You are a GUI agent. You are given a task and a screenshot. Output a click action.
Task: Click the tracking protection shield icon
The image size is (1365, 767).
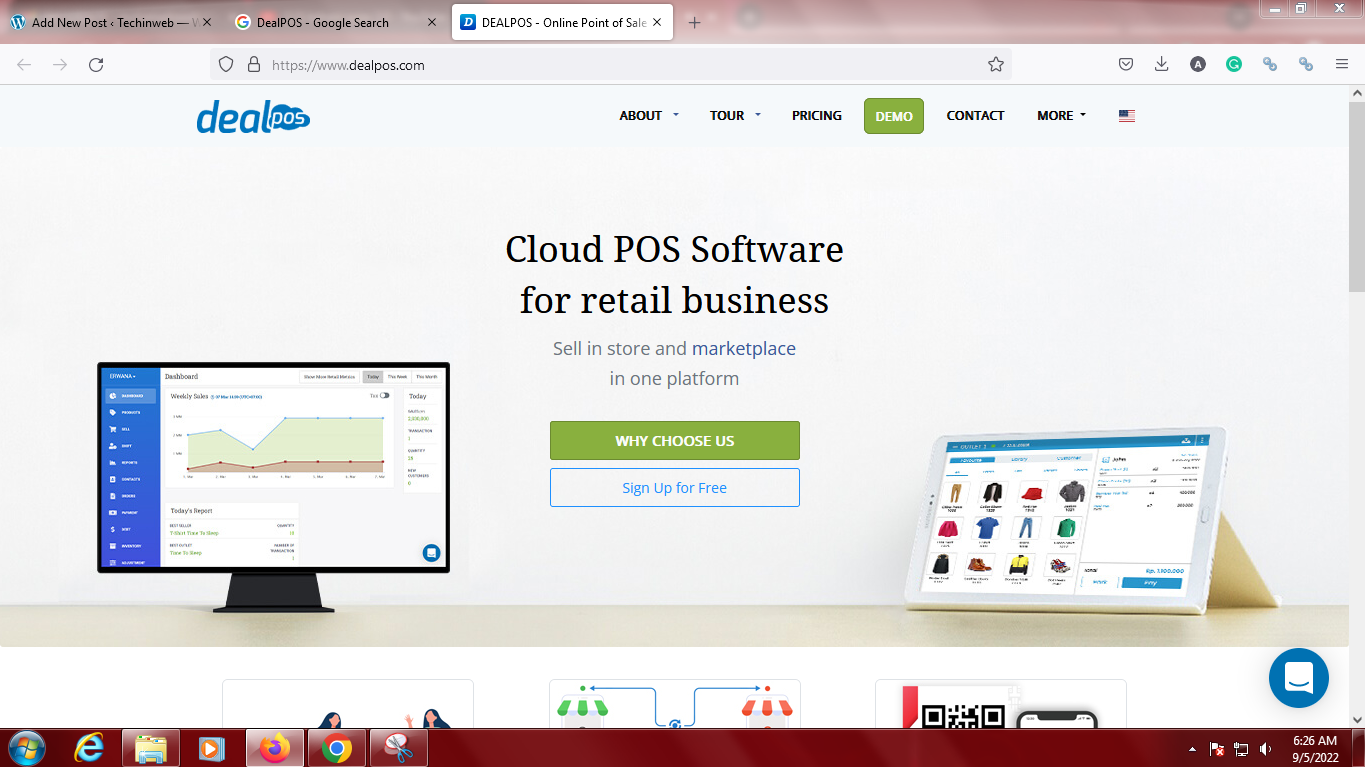(x=226, y=64)
